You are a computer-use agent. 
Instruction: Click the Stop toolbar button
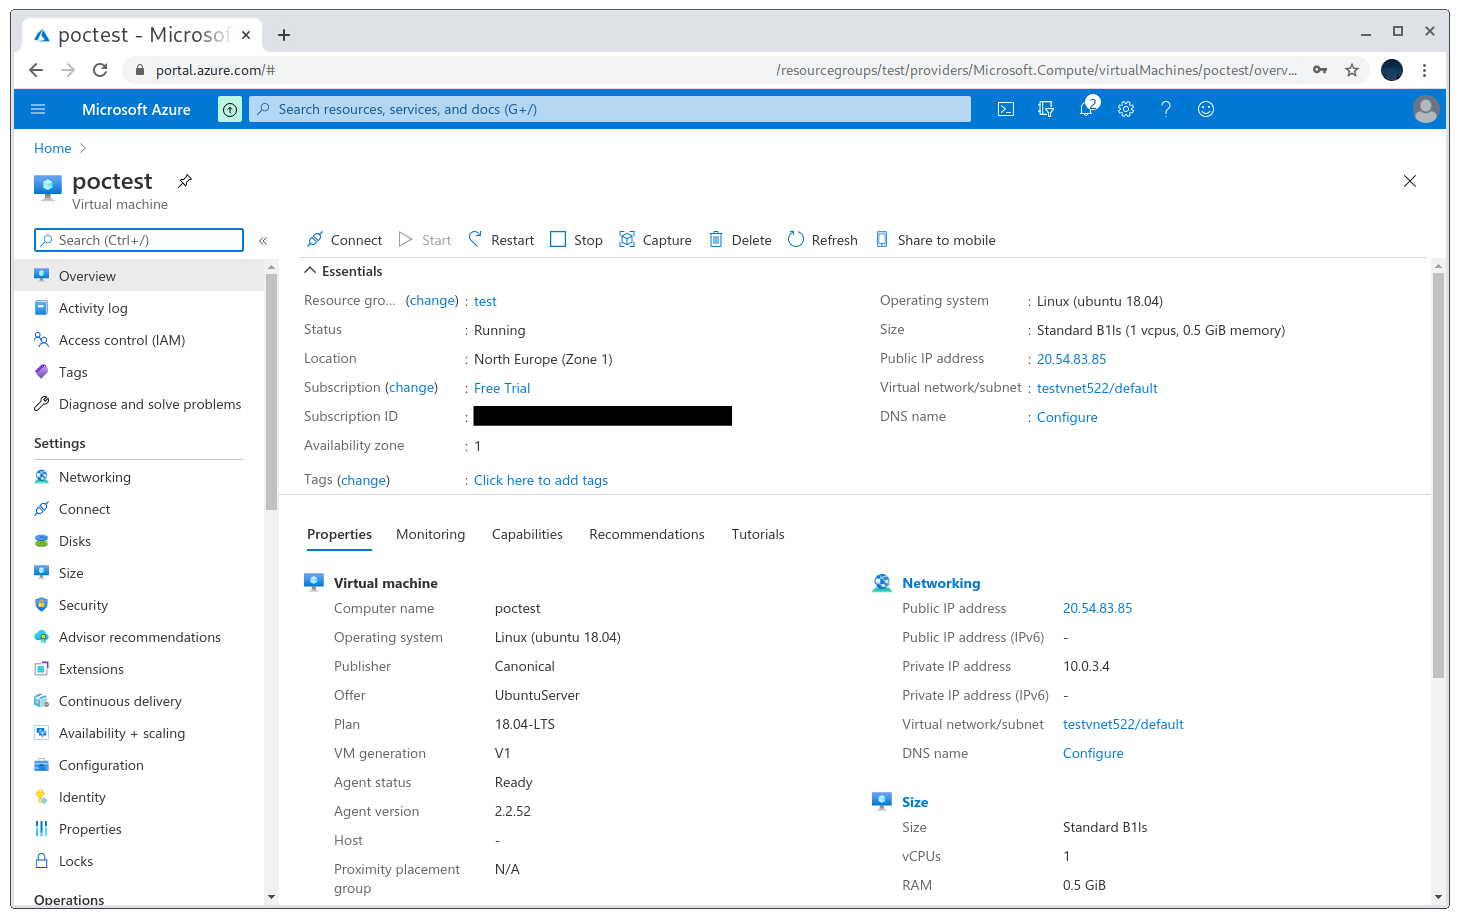[x=576, y=240]
